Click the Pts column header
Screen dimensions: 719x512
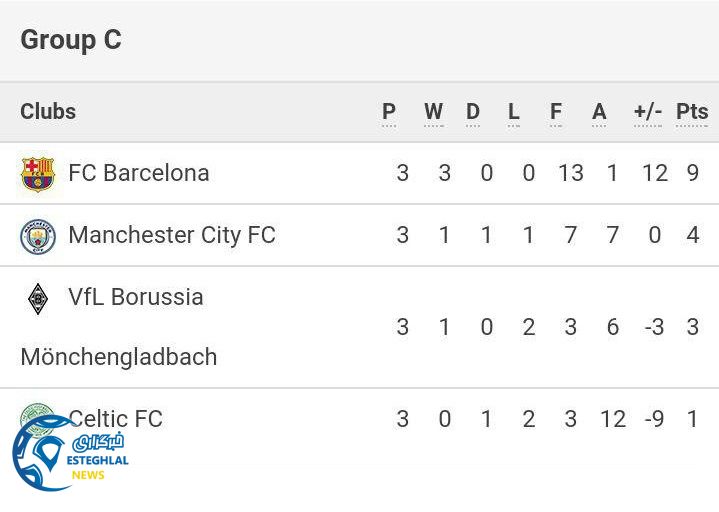692,112
